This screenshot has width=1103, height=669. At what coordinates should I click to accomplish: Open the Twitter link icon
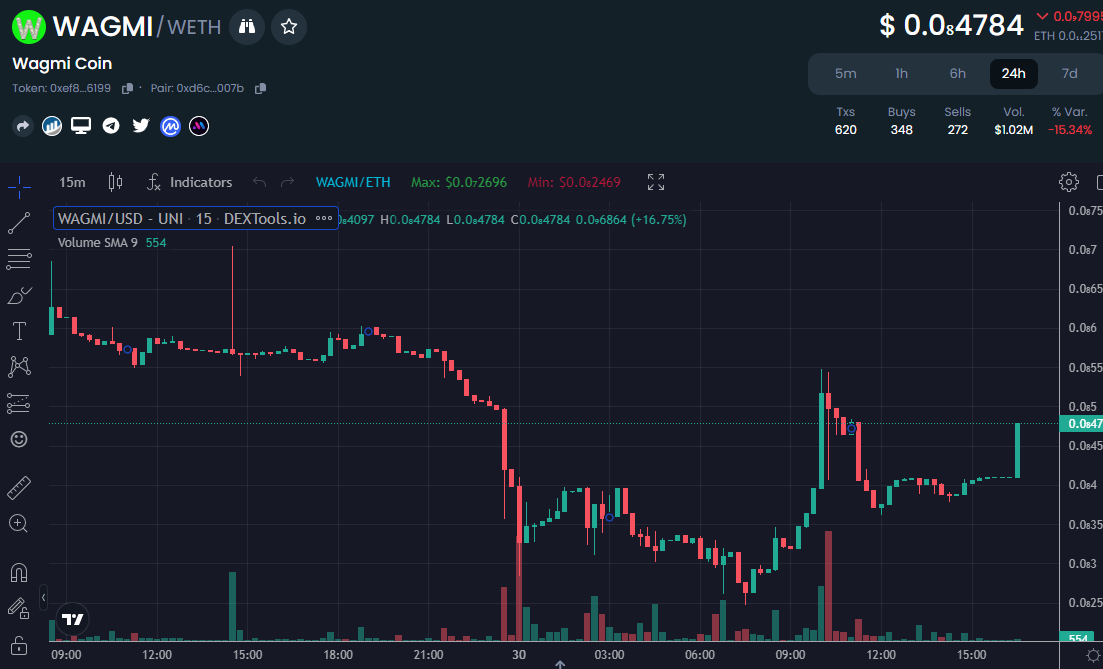[141, 126]
